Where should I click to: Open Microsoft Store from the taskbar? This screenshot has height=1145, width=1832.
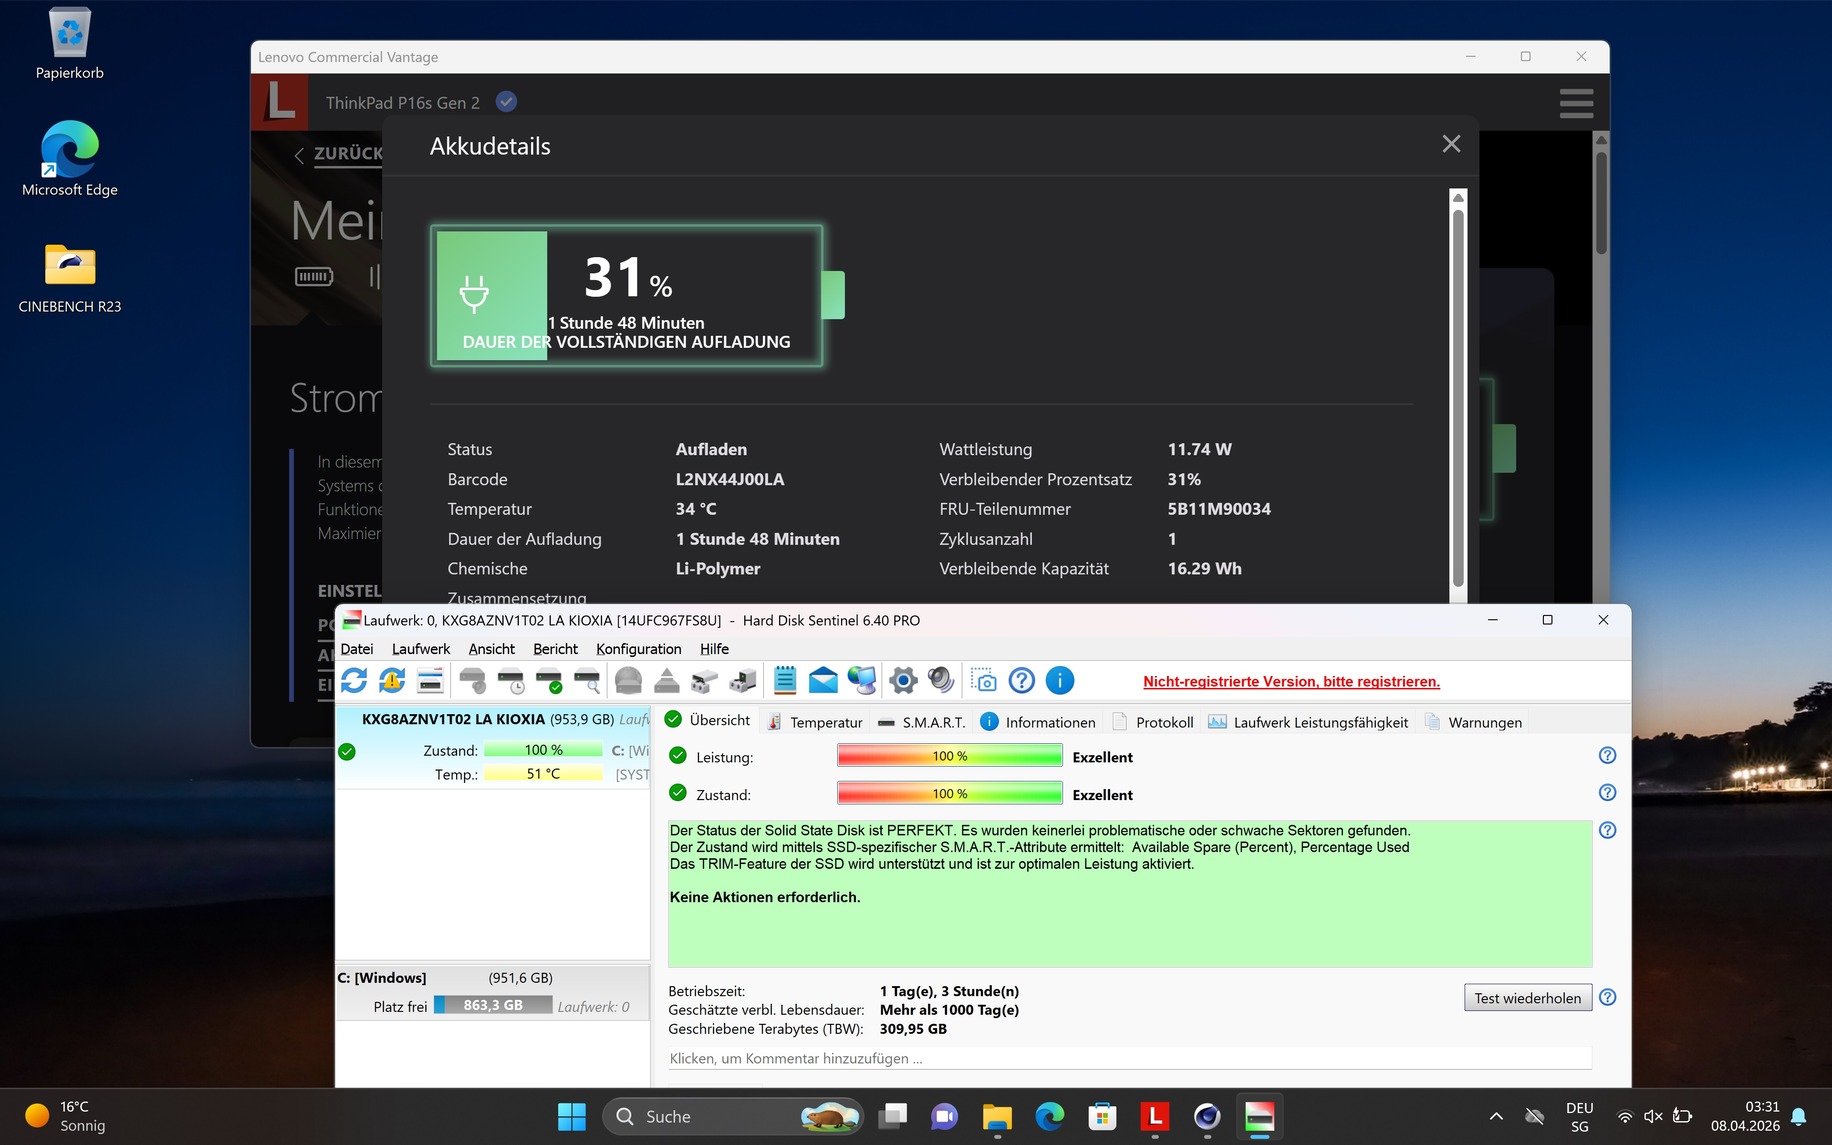[x=1102, y=1116]
